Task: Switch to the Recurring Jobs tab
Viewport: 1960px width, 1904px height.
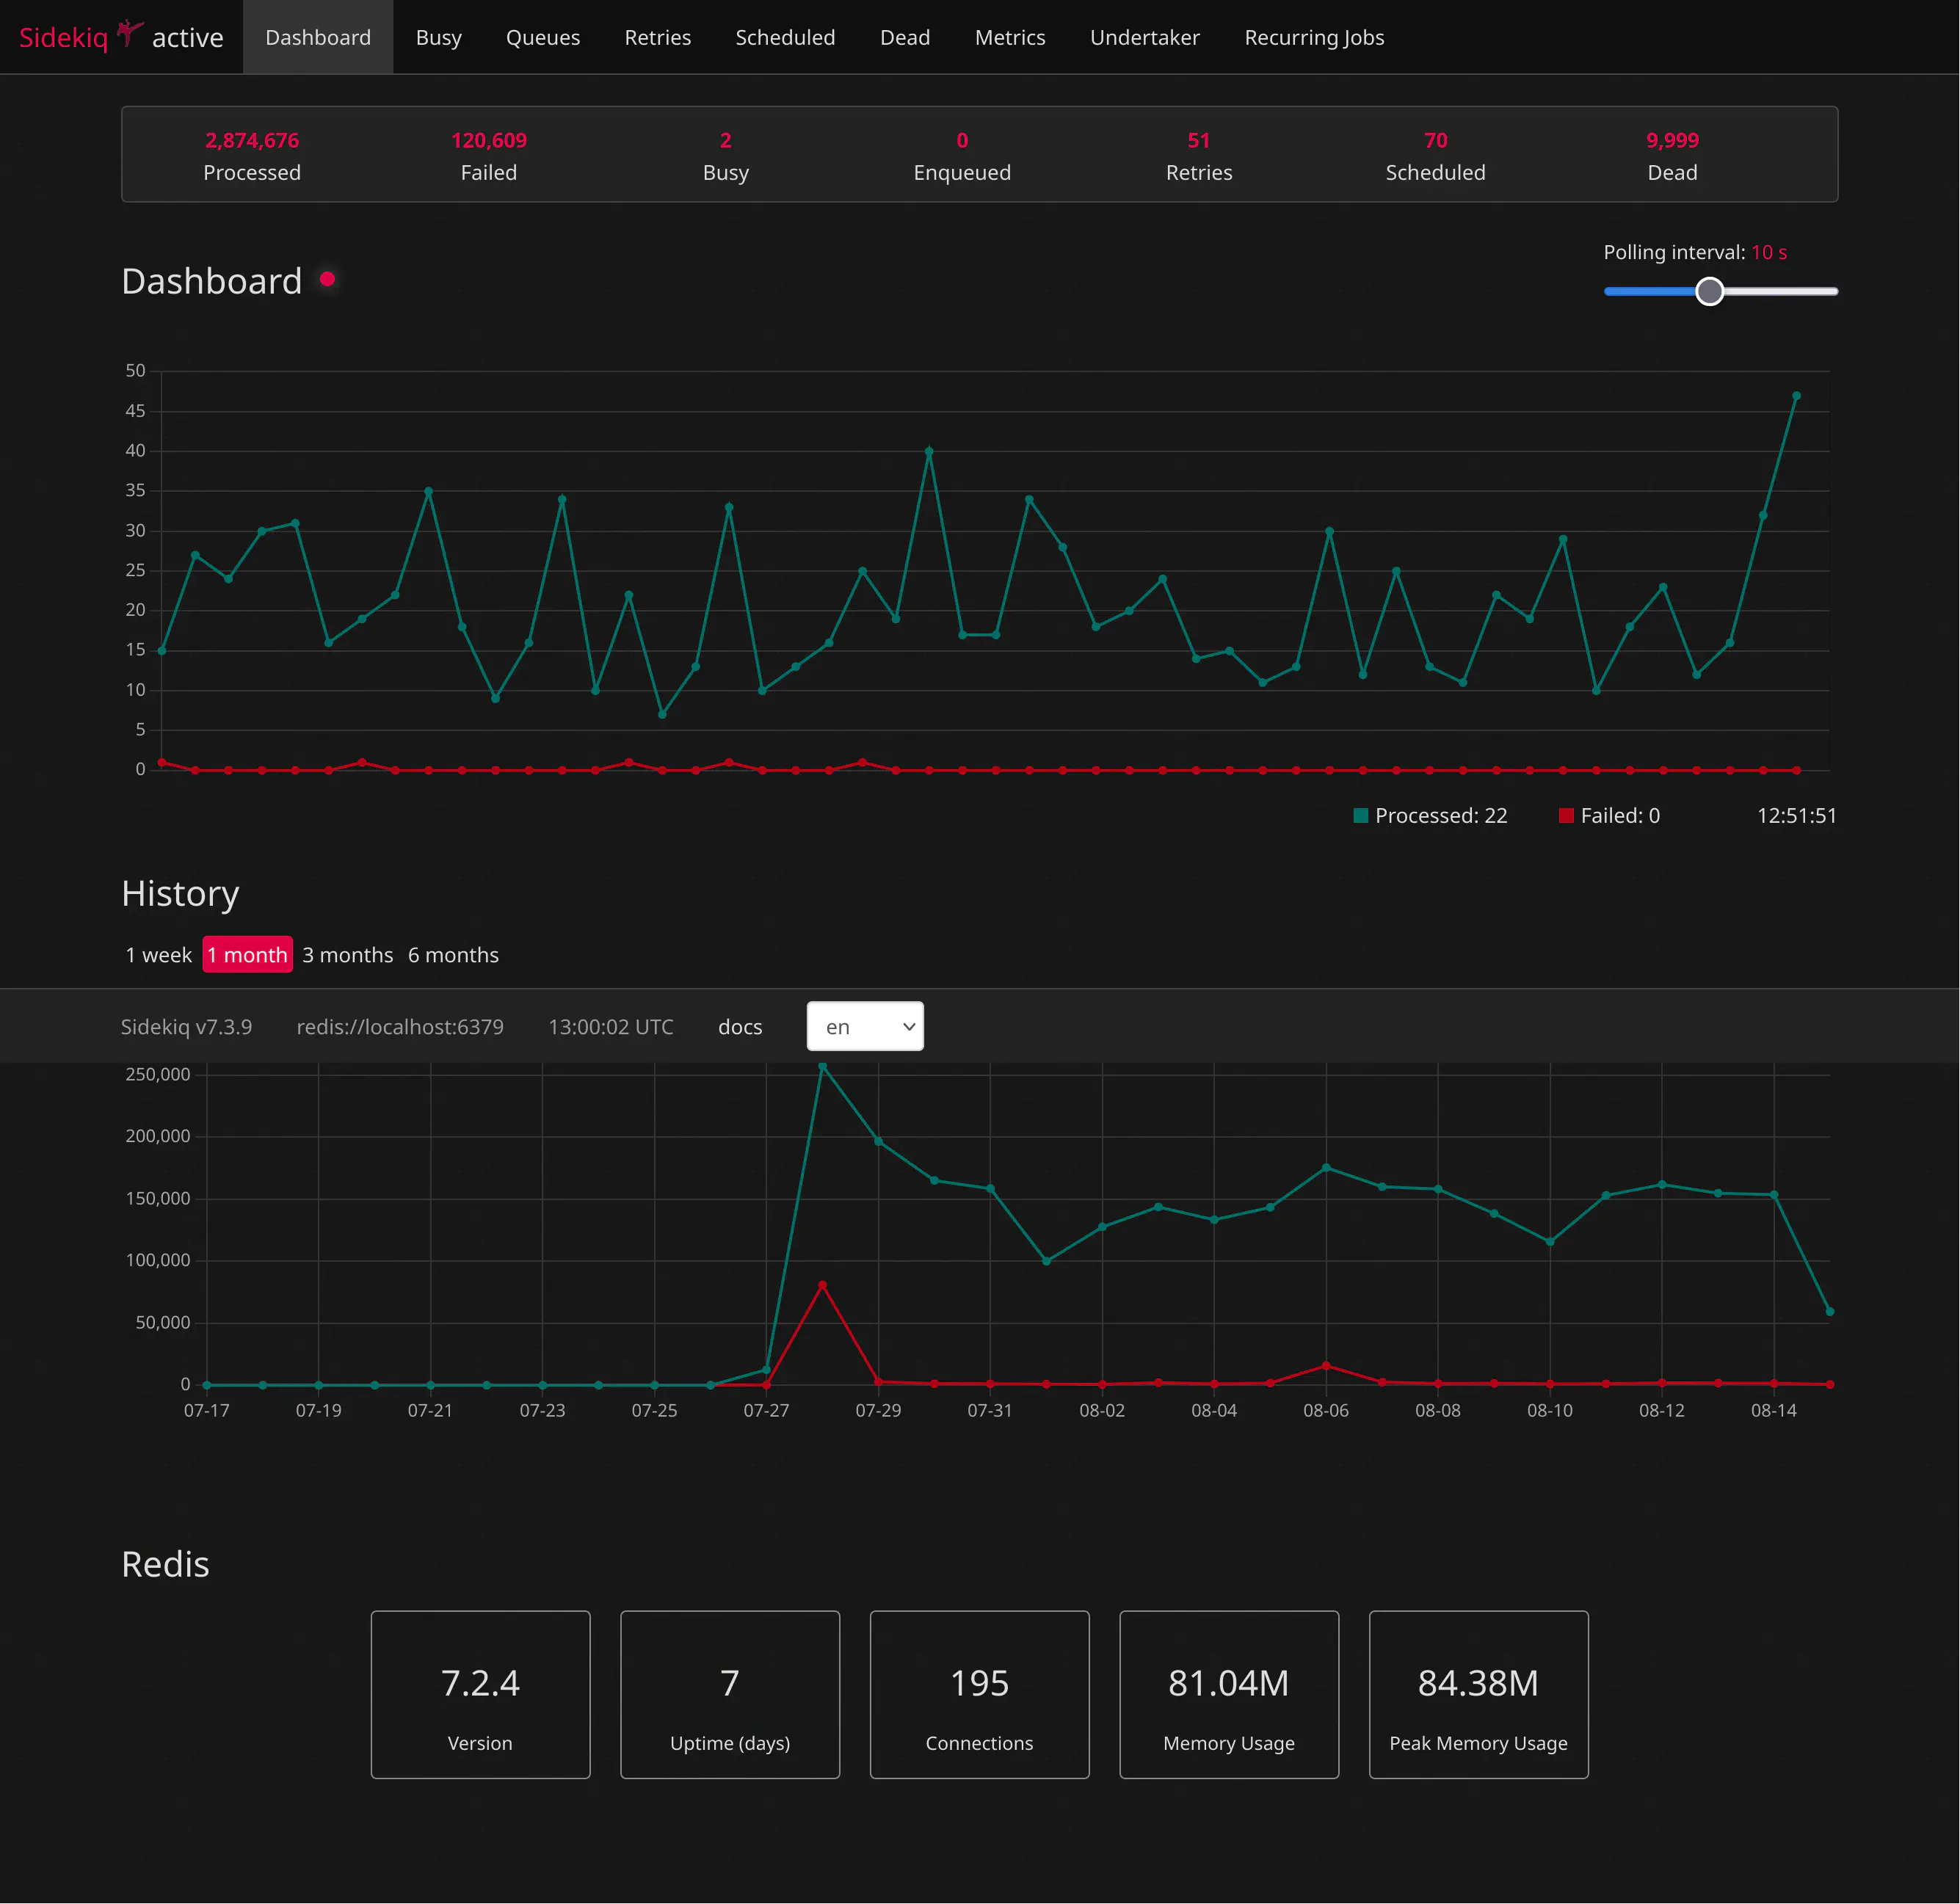Action: (1313, 37)
